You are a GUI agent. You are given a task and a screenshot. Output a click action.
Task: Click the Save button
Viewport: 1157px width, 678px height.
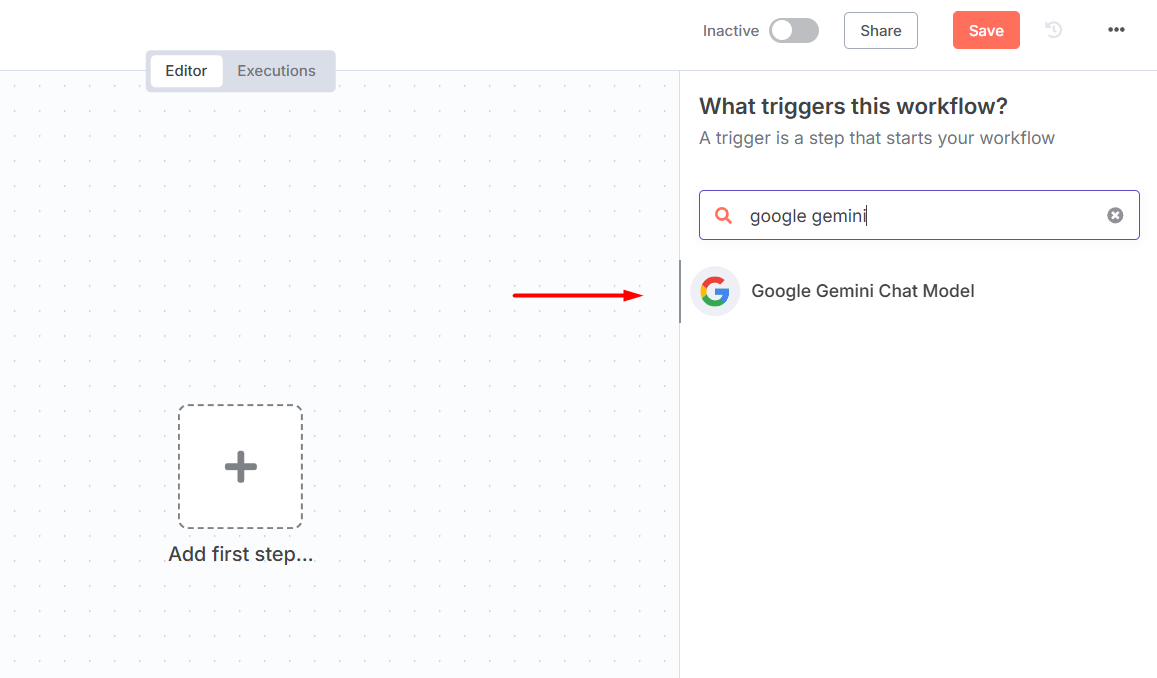pos(986,30)
